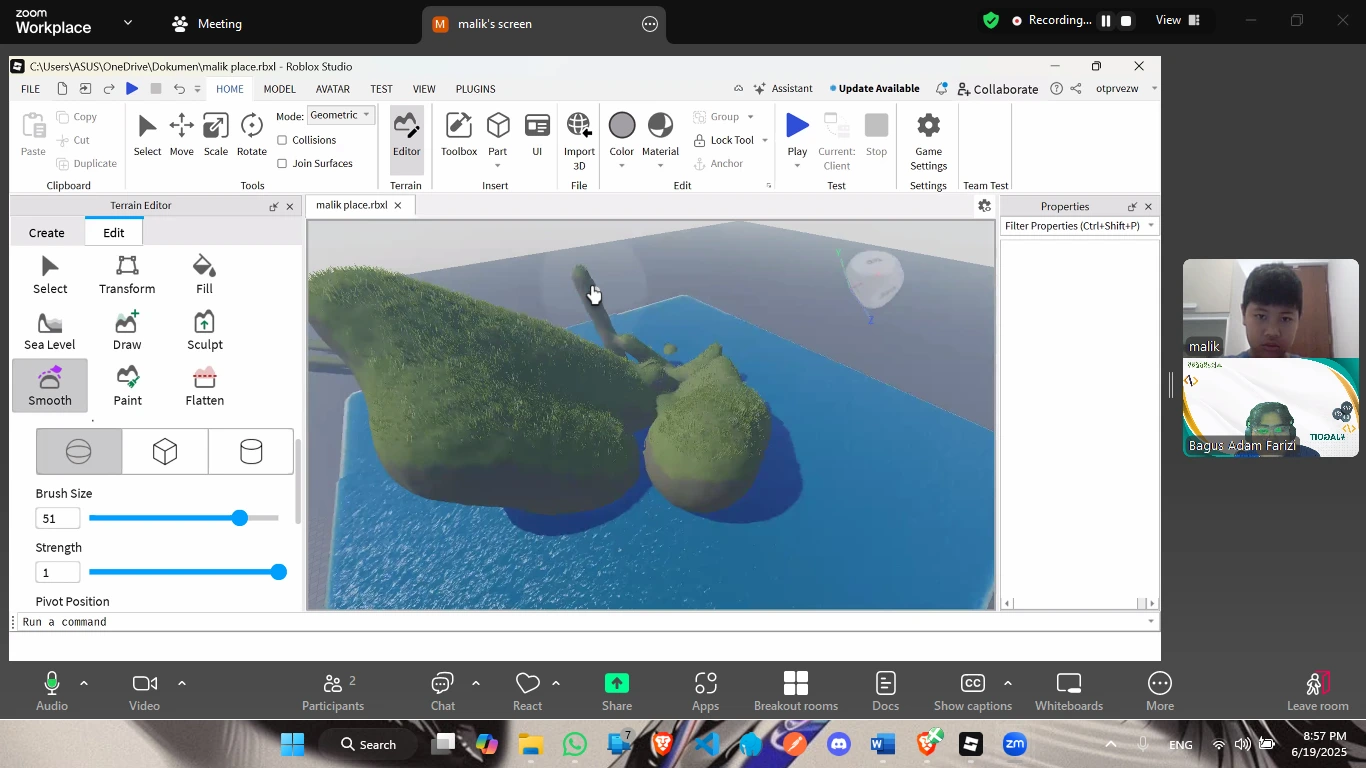The height and width of the screenshot is (768, 1366).
Task: Click the Run a command bar
Action: 200,621
